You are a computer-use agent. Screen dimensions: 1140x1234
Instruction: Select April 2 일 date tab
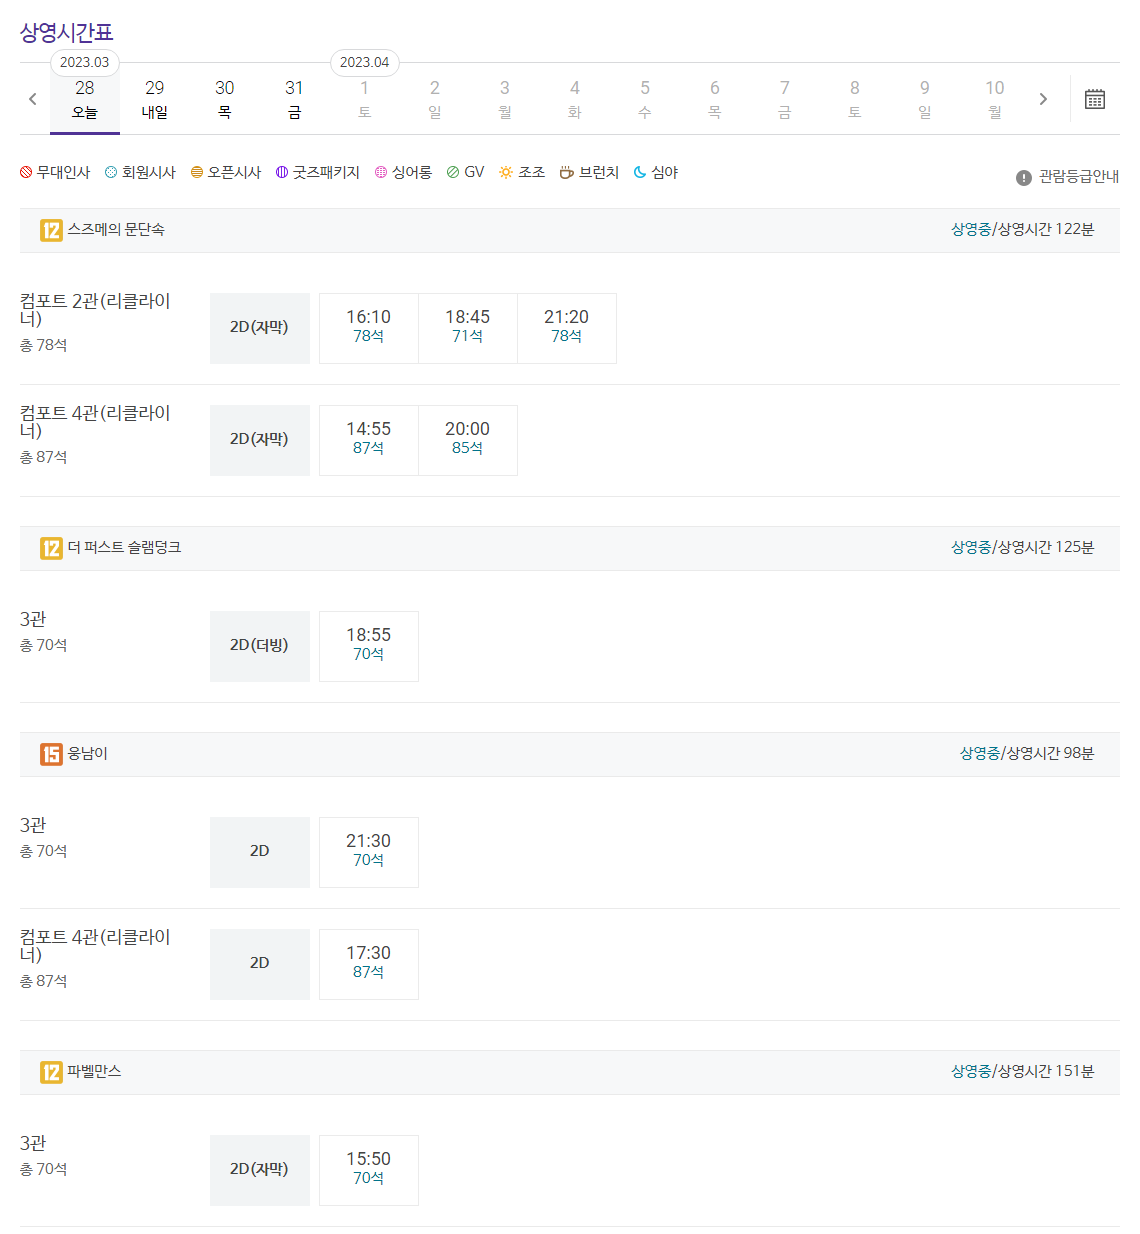click(435, 100)
